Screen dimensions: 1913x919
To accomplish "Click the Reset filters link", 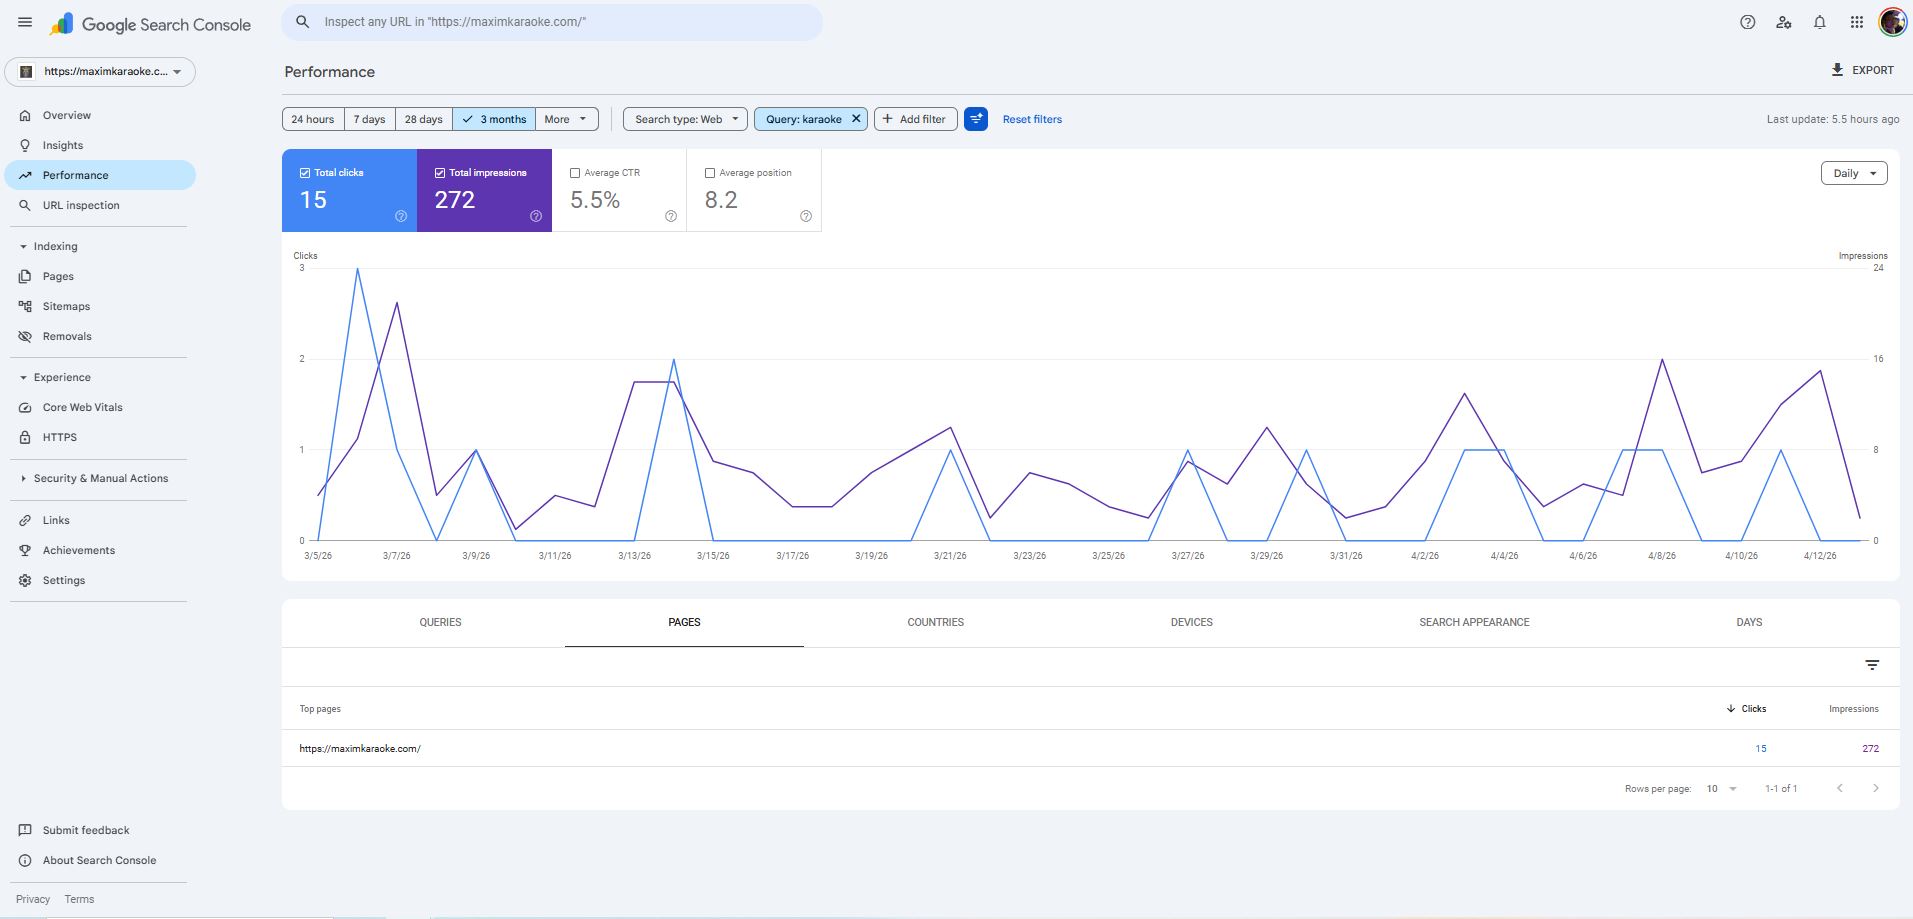I will pos(1032,119).
